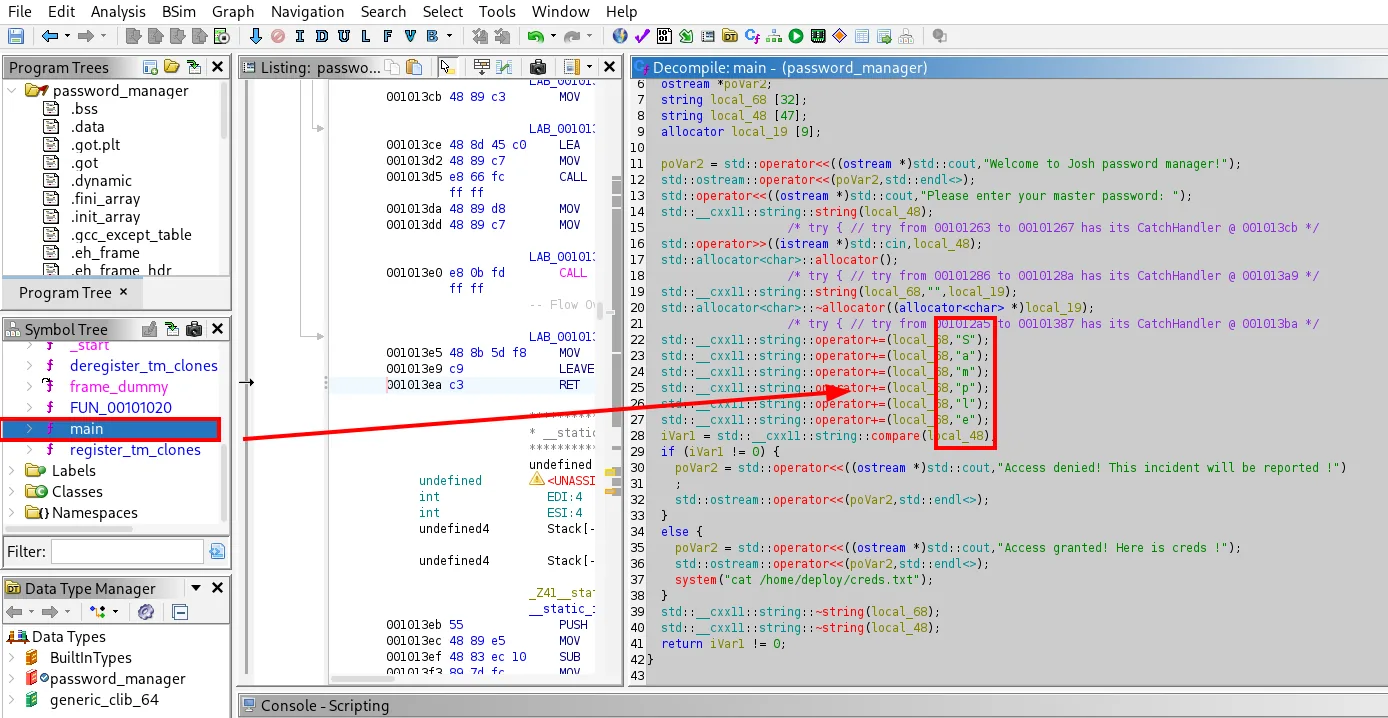Click the system("cat /home/deploy/creds.txt") line
1388x718 pixels.
point(803,579)
